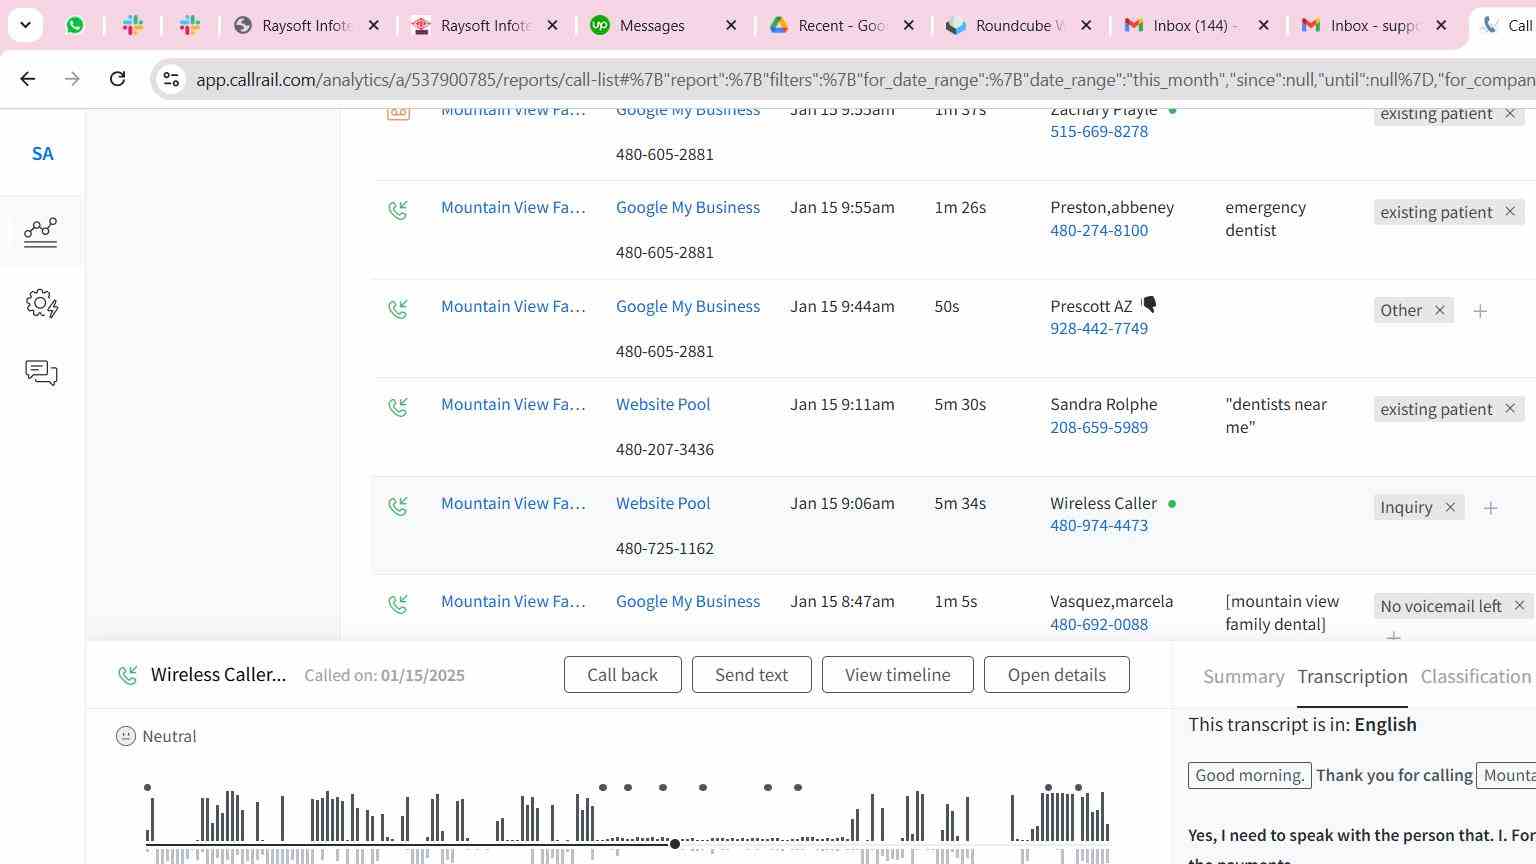The image size is (1536, 864).
Task: Remove the Other tag
Action: (x=1440, y=310)
